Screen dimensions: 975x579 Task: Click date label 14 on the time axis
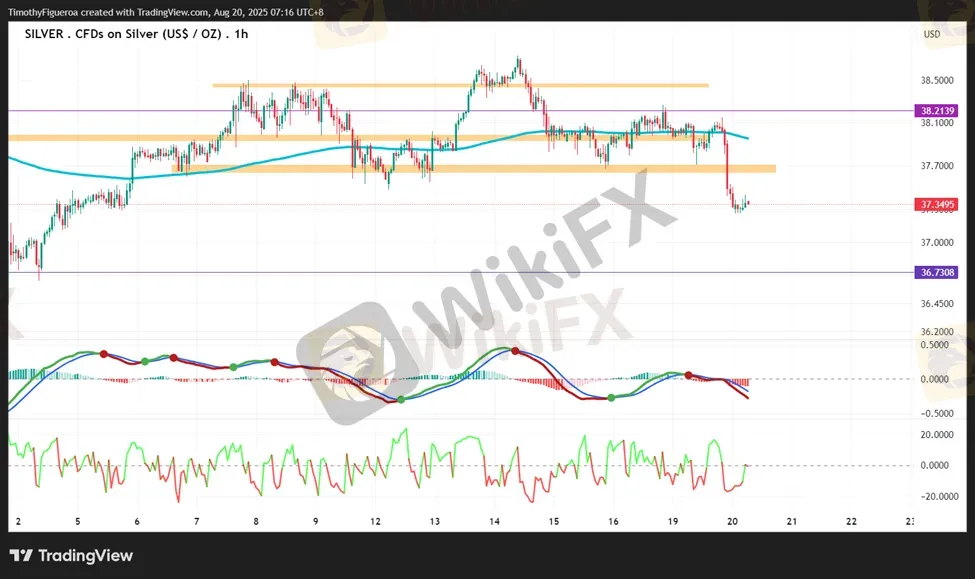[494, 522]
